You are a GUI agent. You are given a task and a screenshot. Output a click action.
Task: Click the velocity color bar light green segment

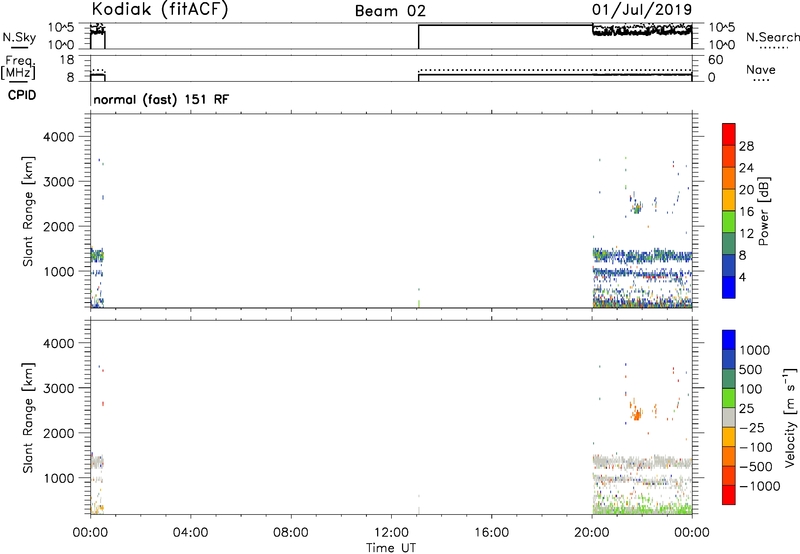click(729, 398)
